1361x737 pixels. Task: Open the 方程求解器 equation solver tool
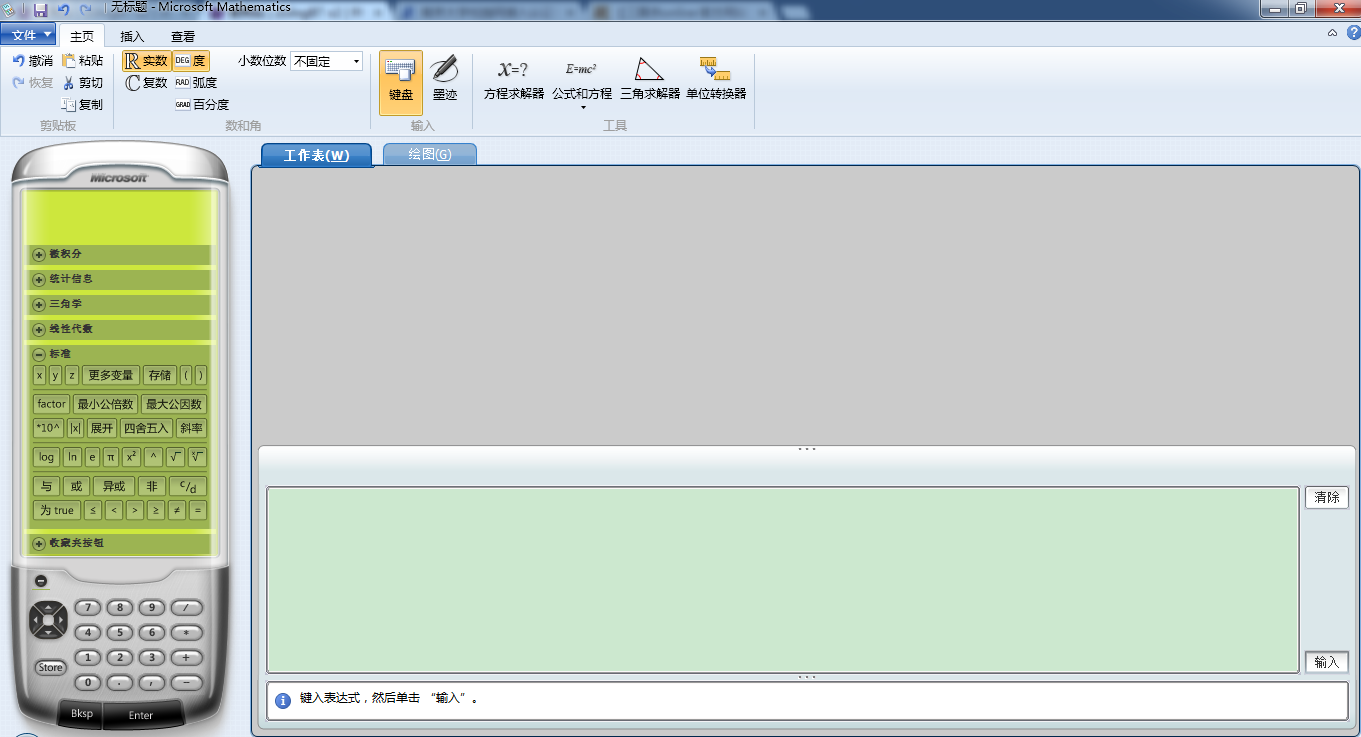tap(513, 80)
